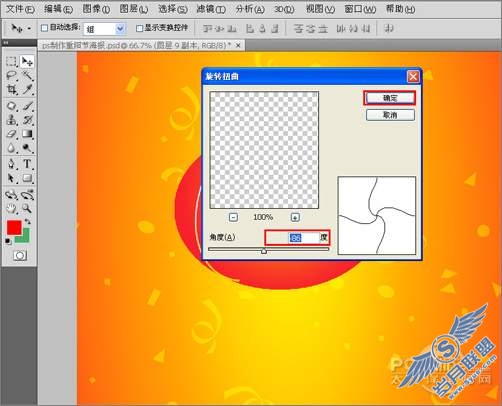Click the auto-align layers icon
502x406 pixels.
pyautogui.click(x=389, y=29)
